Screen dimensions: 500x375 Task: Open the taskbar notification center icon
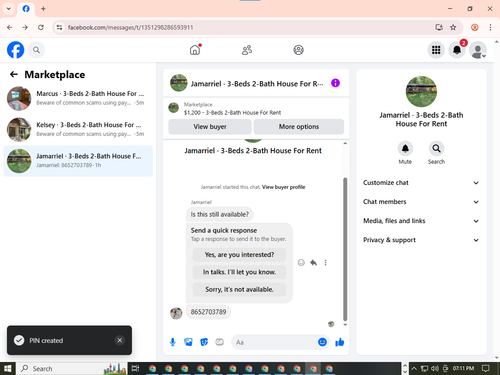pyautogui.click(x=486, y=368)
